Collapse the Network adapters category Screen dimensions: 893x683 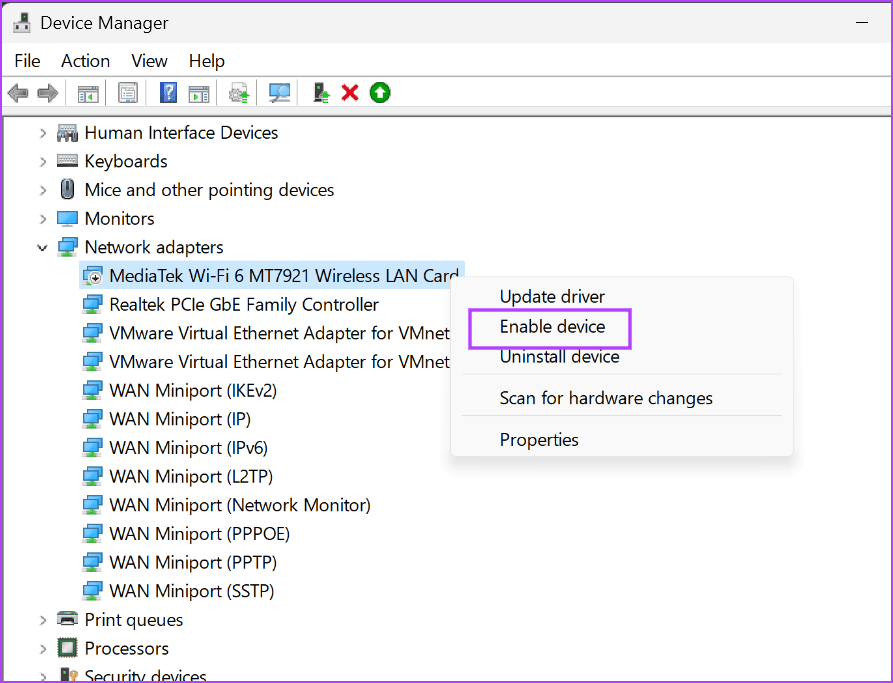(42, 247)
